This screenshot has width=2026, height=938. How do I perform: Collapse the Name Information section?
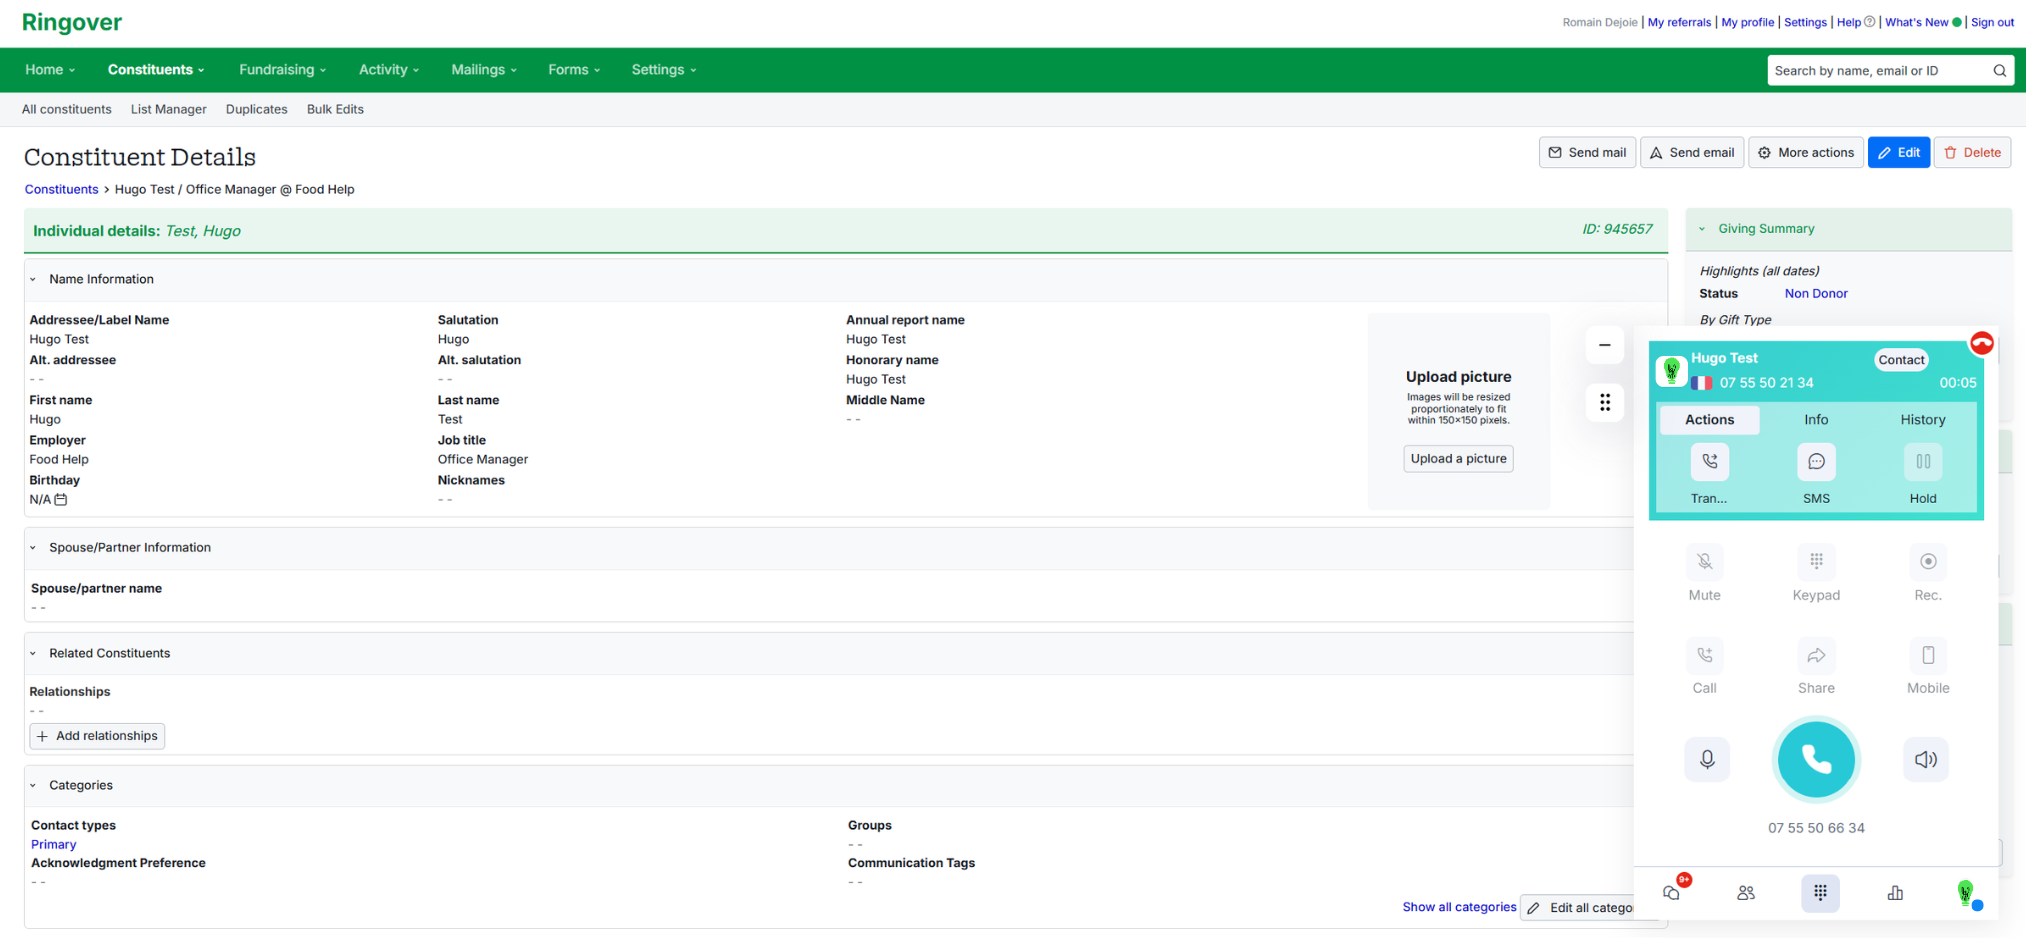tap(33, 280)
